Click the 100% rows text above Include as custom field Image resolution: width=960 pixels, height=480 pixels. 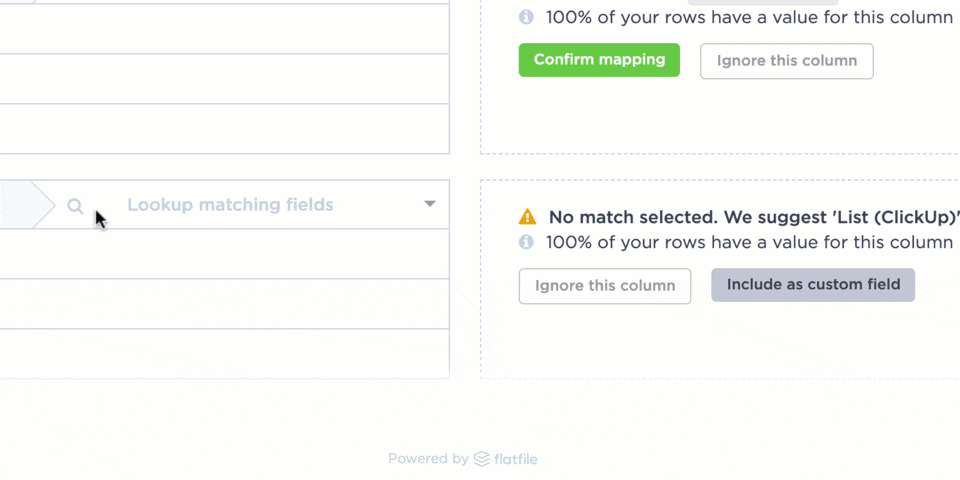(748, 242)
